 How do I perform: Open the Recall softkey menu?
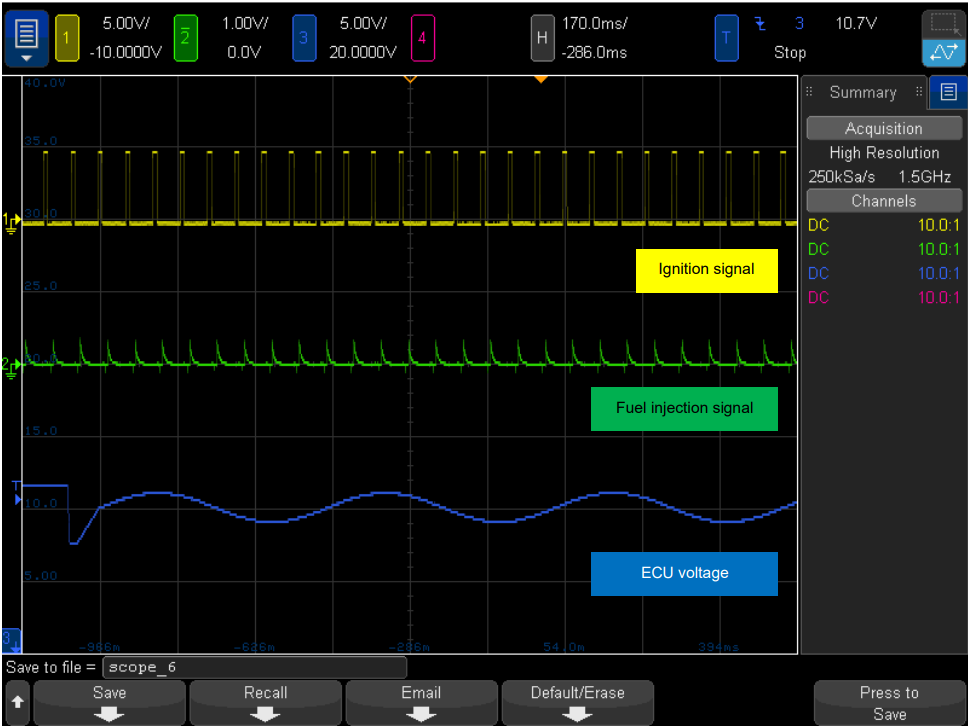[265, 703]
